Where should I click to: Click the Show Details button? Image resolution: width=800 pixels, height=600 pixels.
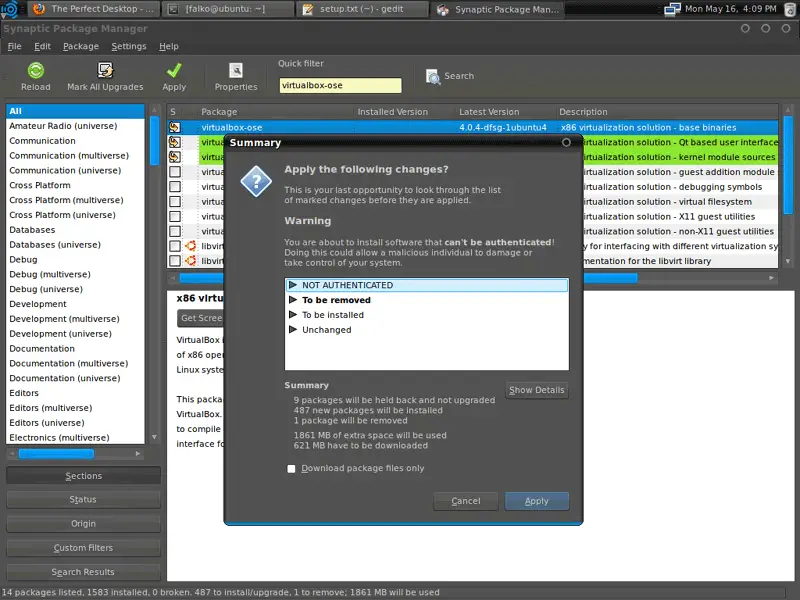[537, 390]
